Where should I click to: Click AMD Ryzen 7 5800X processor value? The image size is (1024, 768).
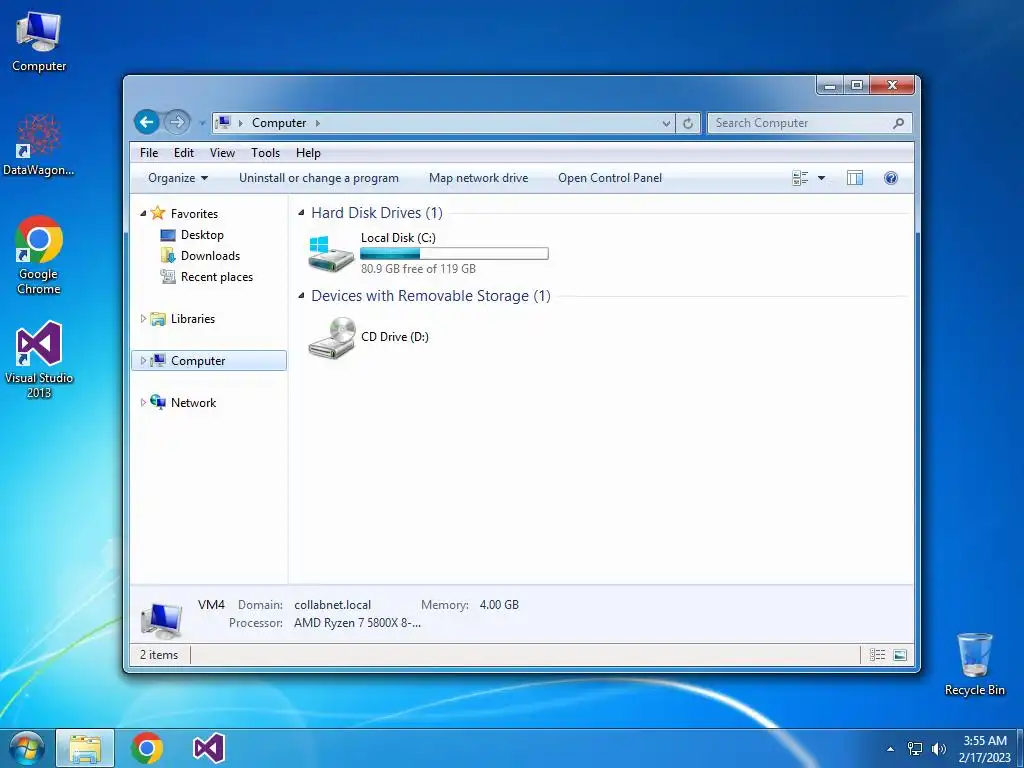[357, 622]
